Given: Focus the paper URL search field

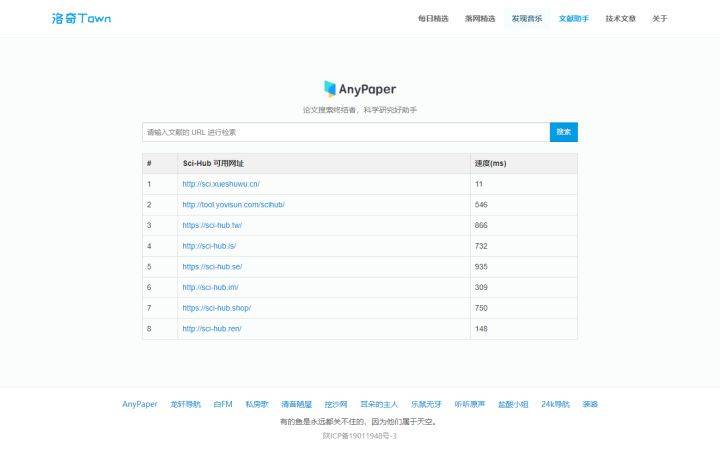Looking at the screenshot, I should tap(346, 132).
